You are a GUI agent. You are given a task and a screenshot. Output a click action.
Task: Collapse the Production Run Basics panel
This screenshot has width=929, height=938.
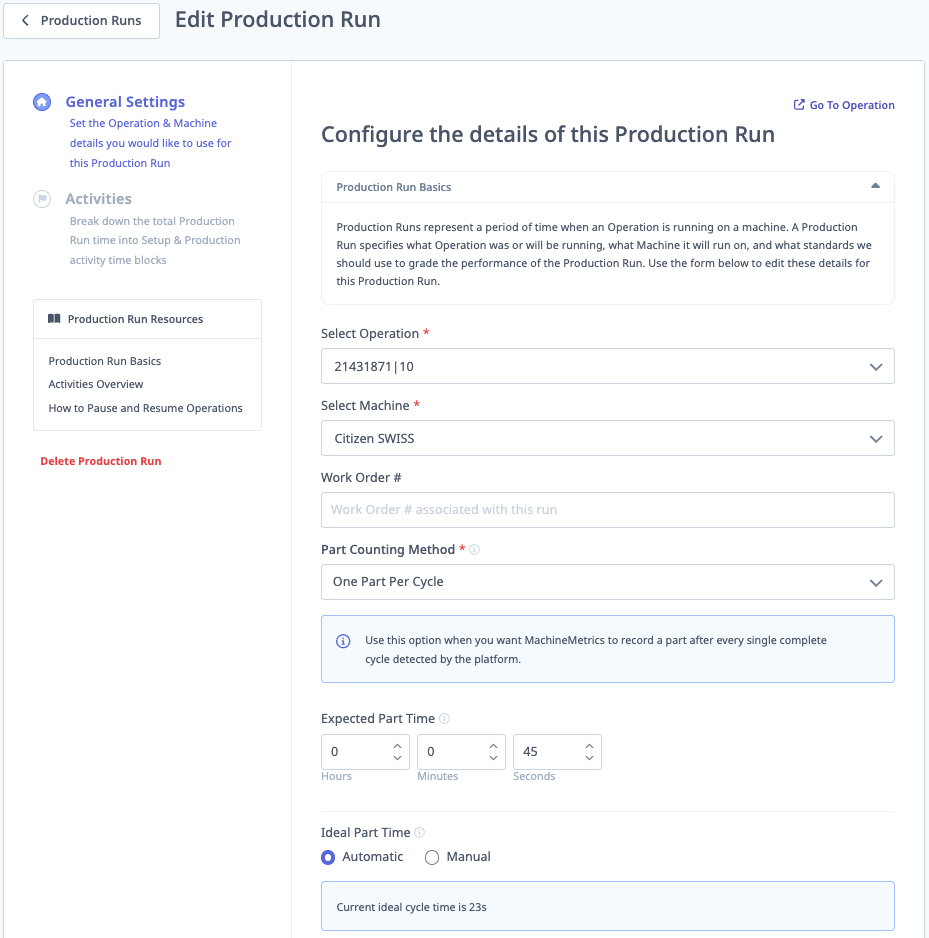click(874, 186)
